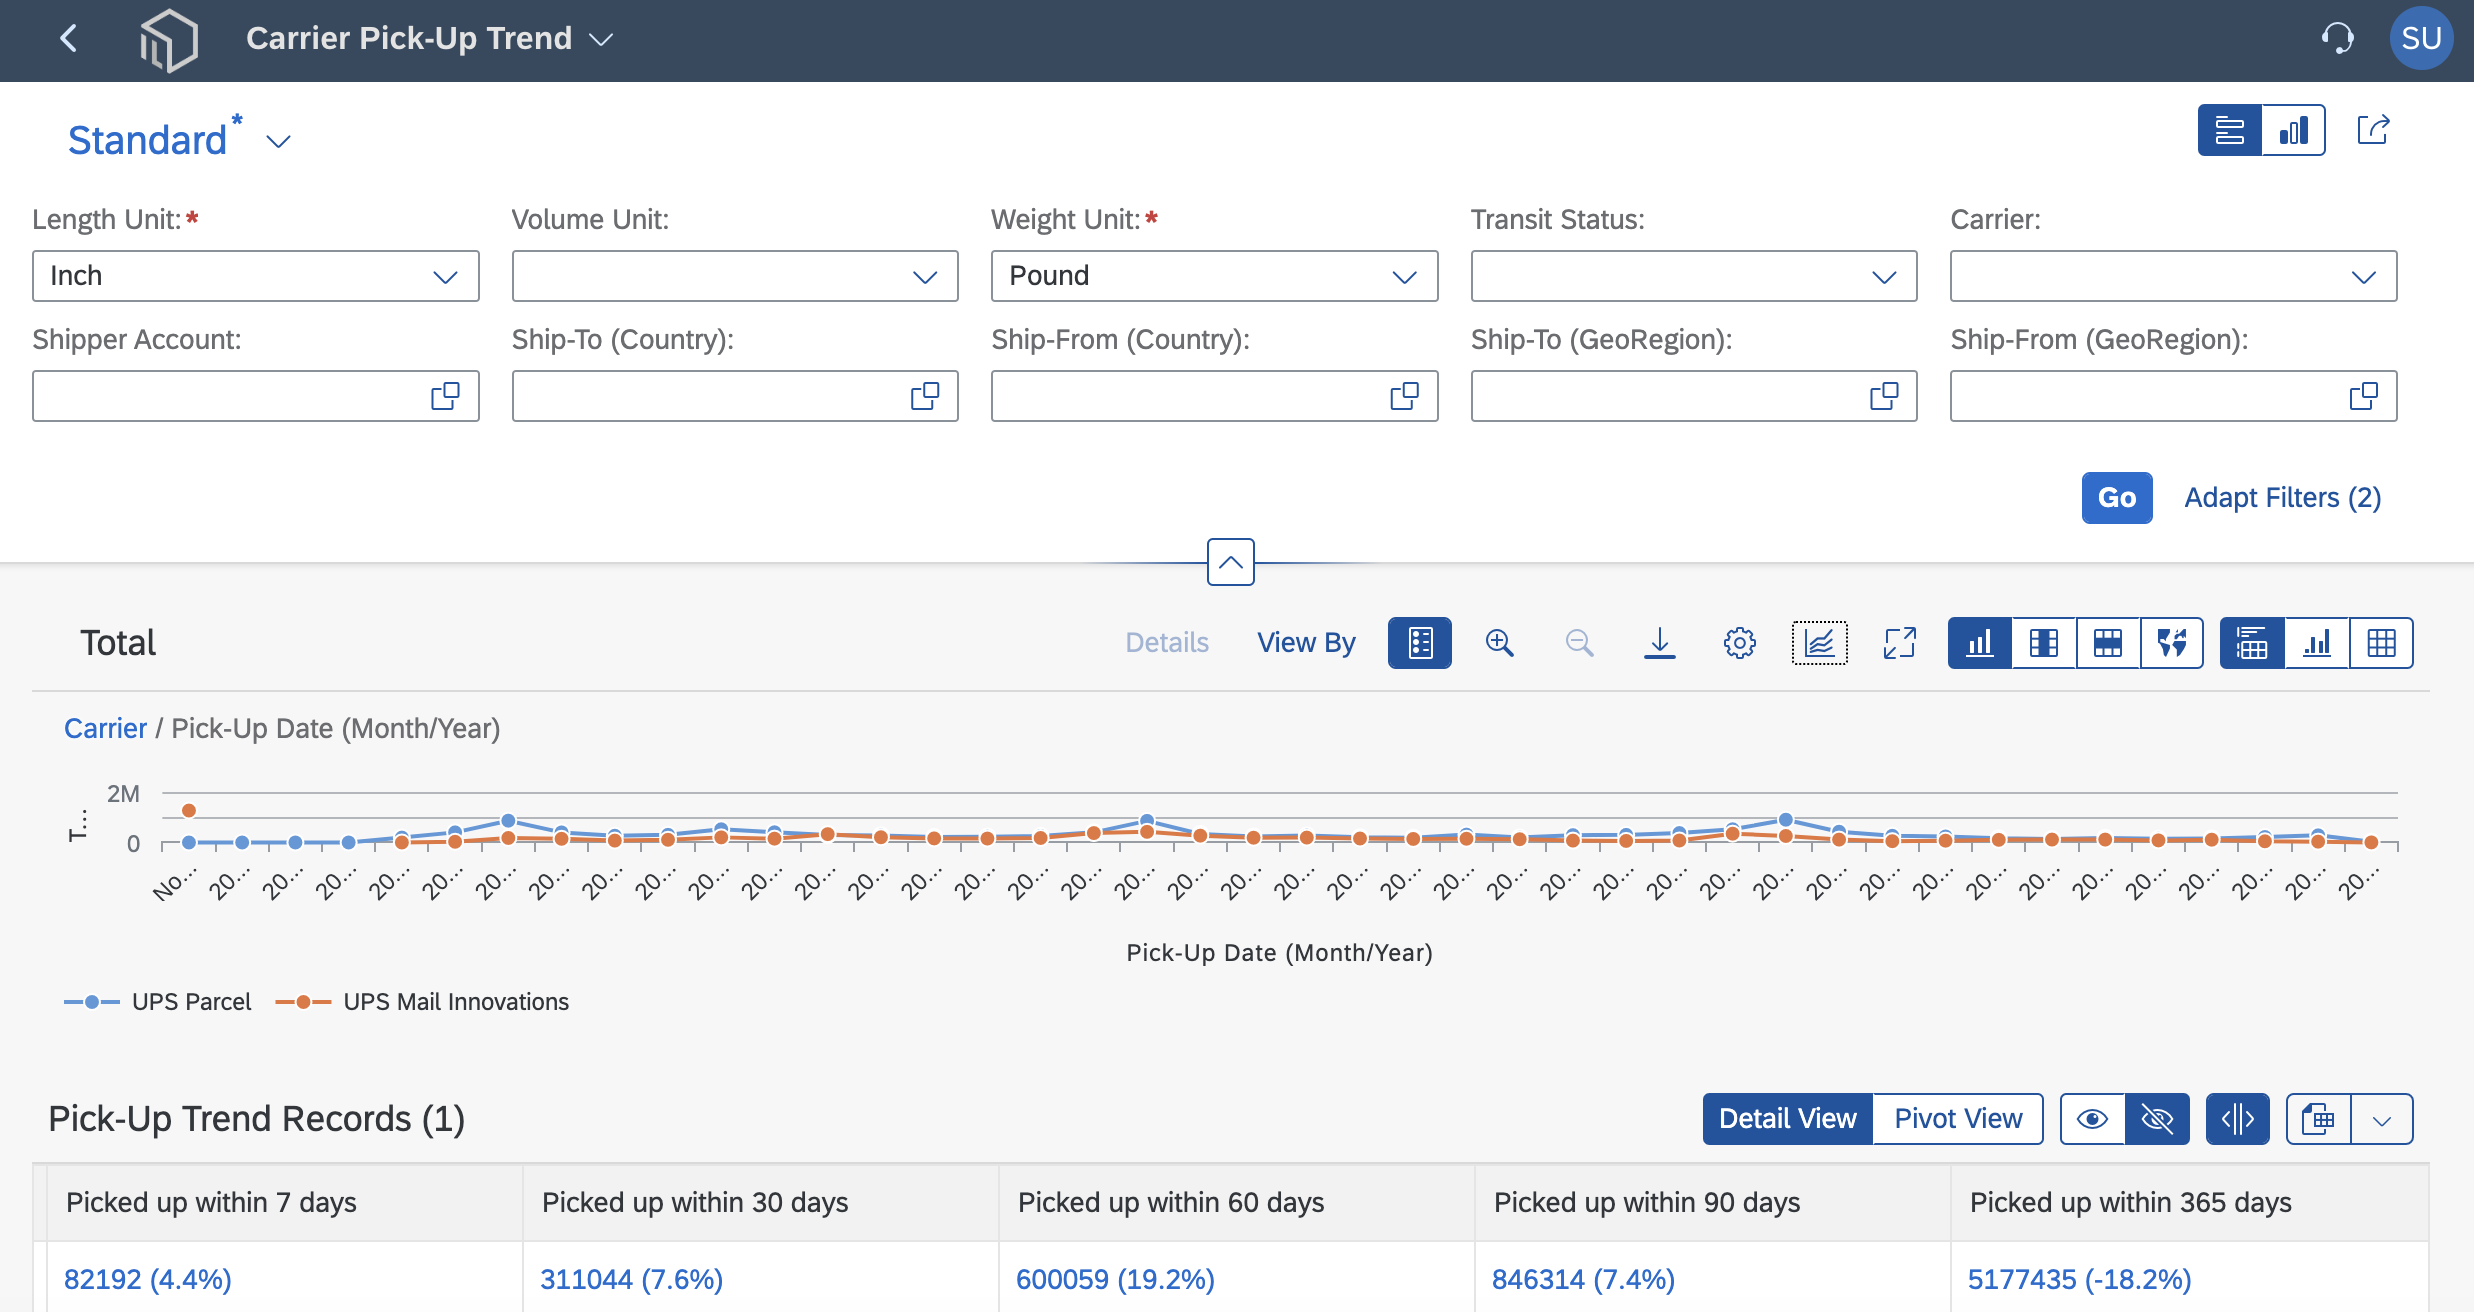Expand chart to full screen
2474x1312 pixels.
point(1899,643)
